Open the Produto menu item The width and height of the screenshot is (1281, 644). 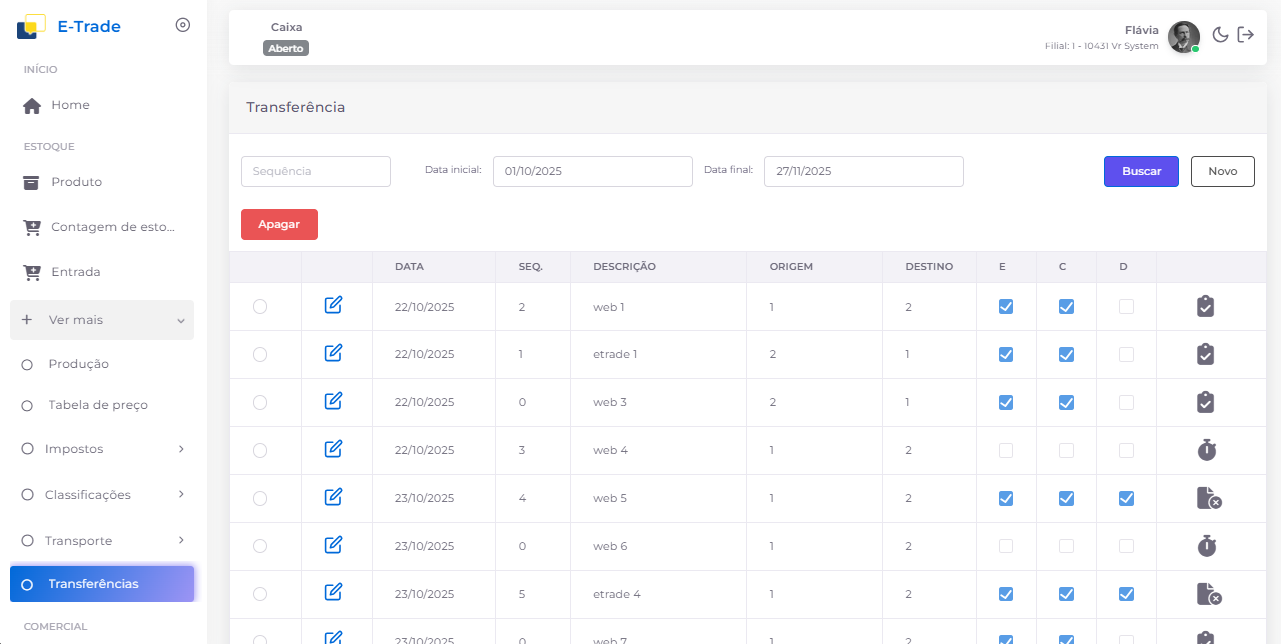76,182
